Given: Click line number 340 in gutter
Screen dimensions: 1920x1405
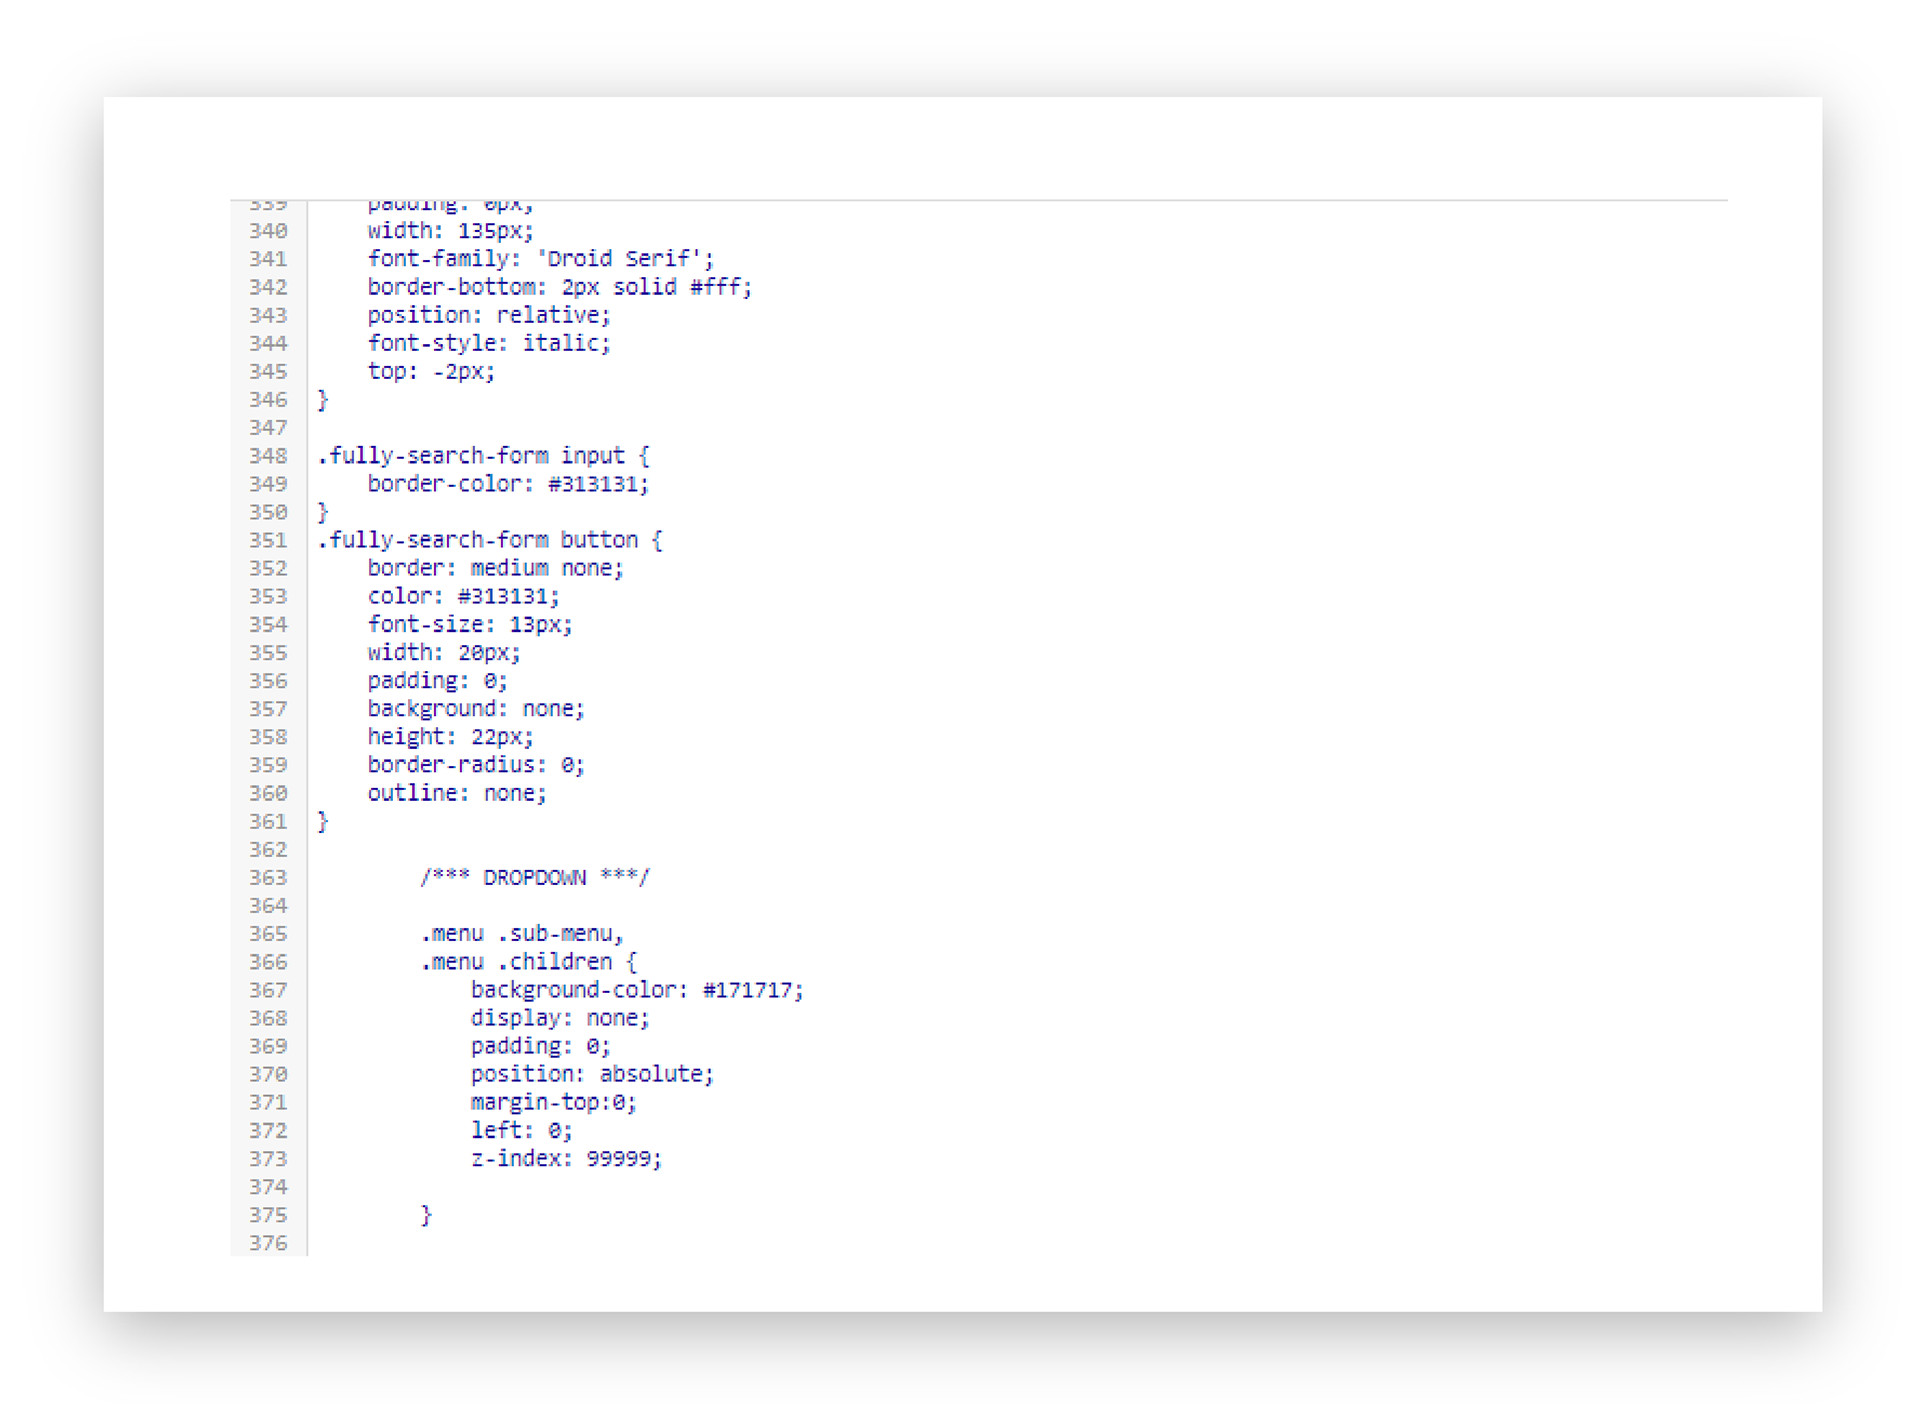Looking at the screenshot, I should [x=268, y=231].
